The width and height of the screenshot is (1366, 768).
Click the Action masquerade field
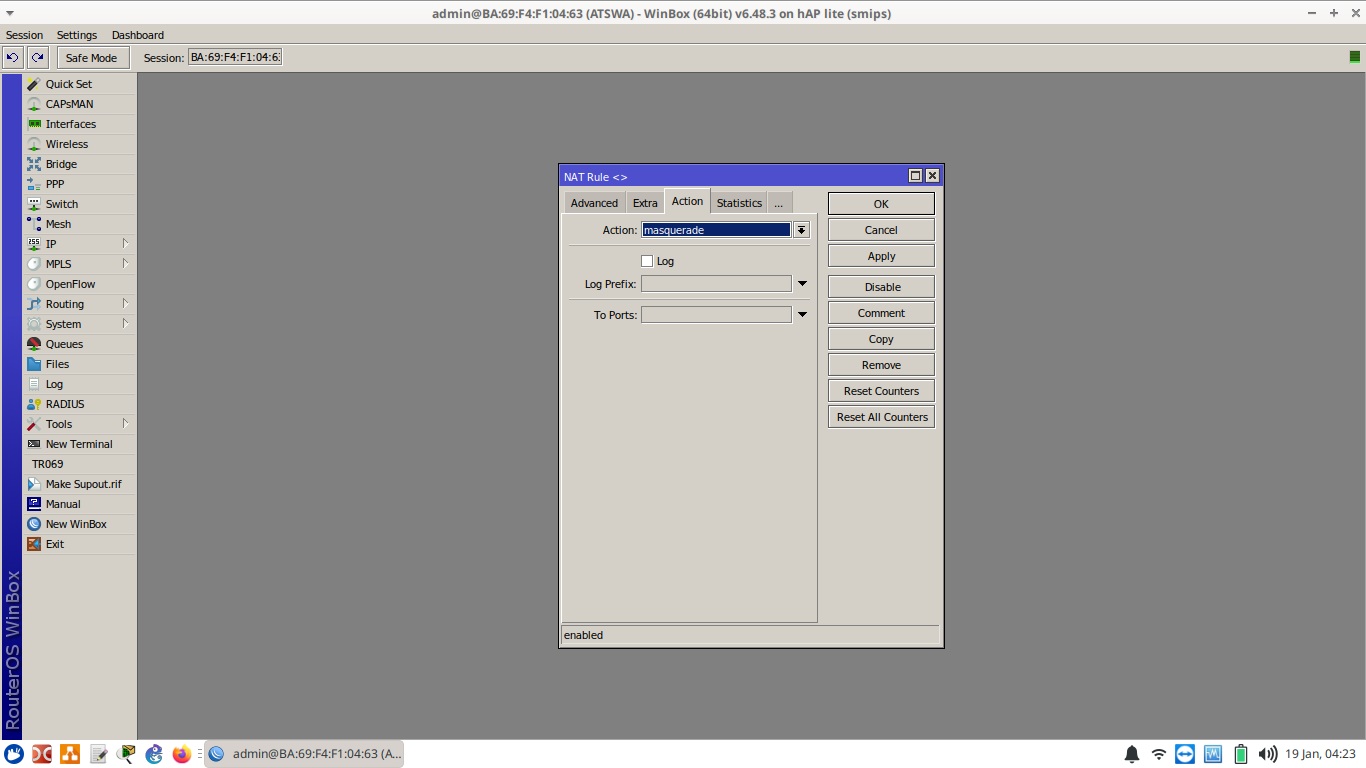pos(716,230)
